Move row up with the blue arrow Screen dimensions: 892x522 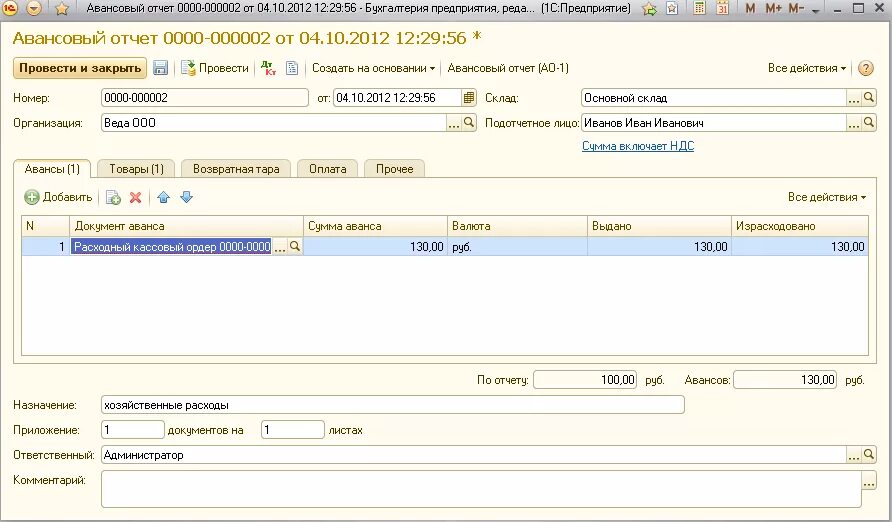(x=163, y=197)
